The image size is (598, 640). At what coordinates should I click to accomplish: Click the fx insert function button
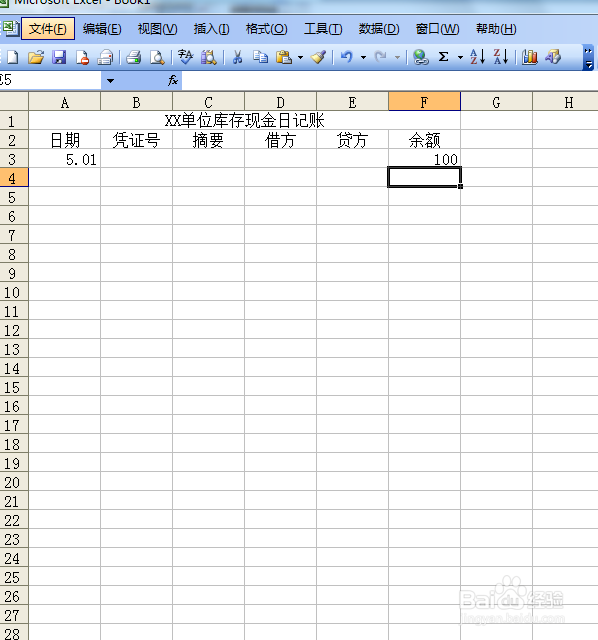(173, 80)
